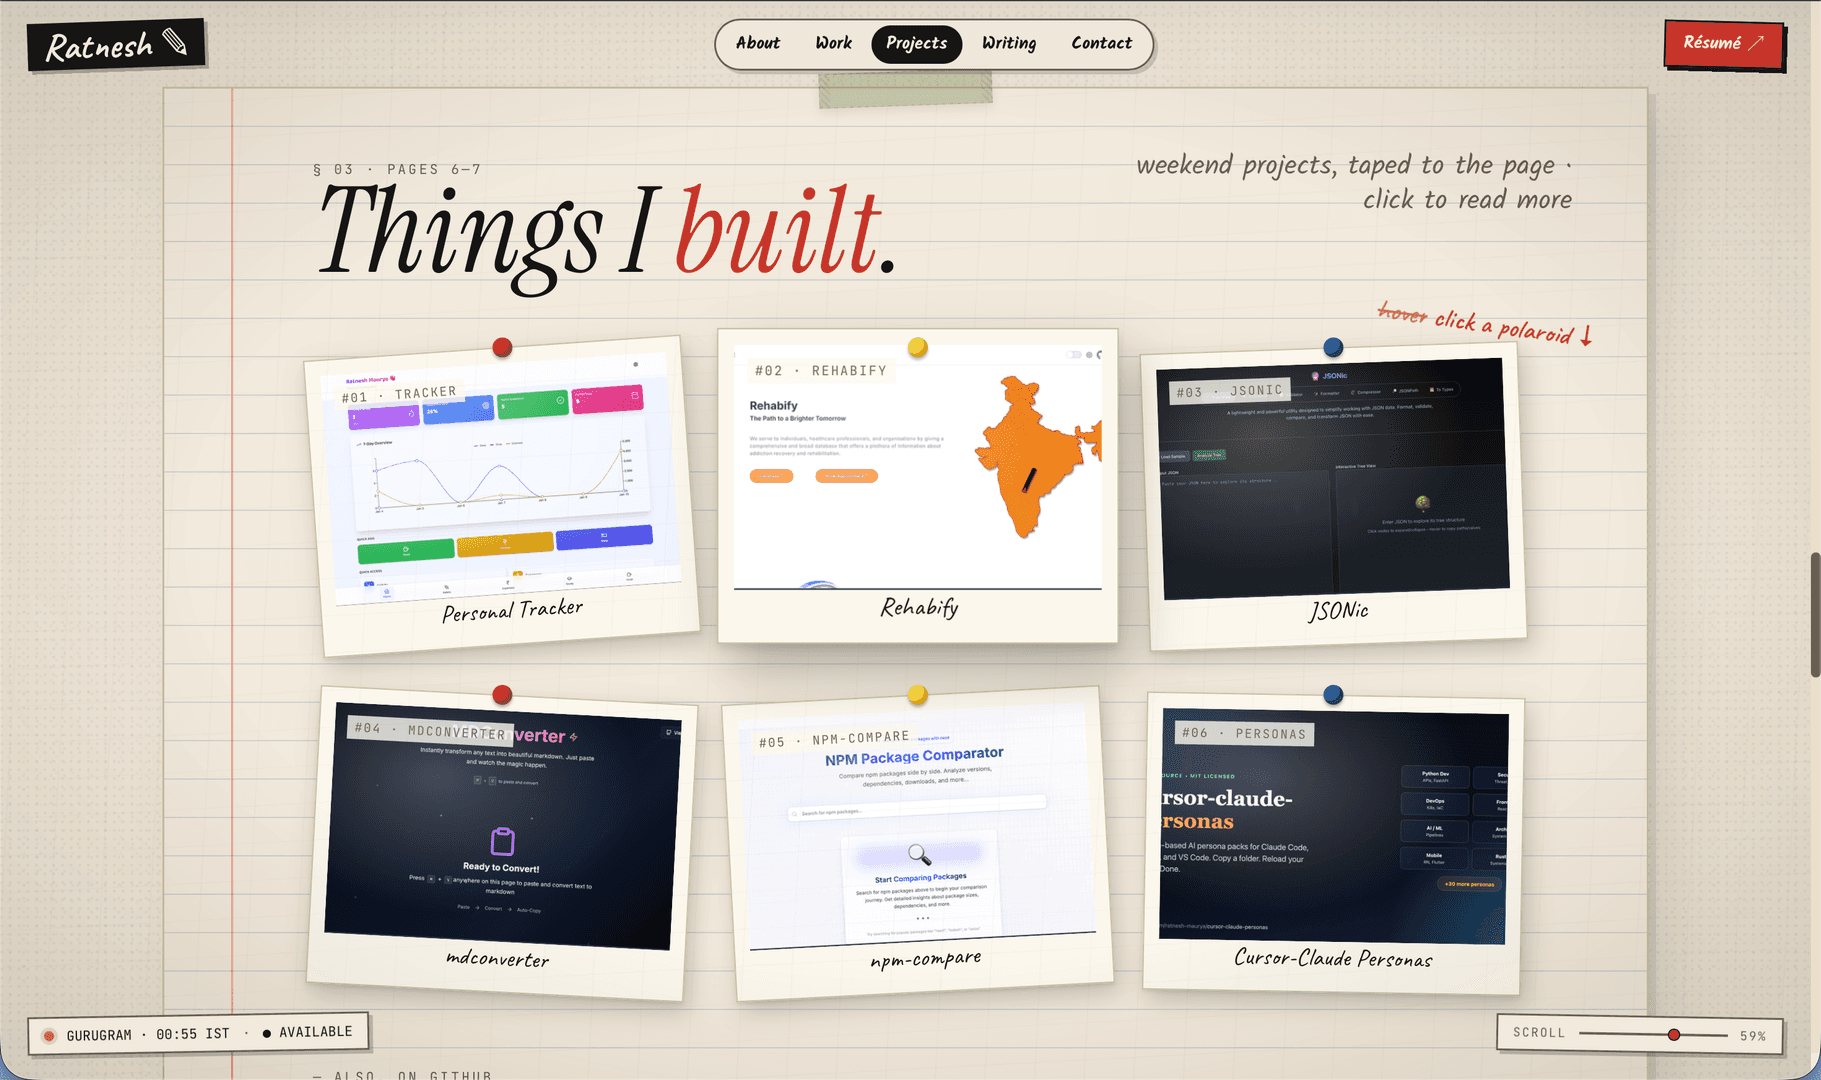
Task: Click the red status dot beside GURUGRAM
Action: coord(49,1035)
